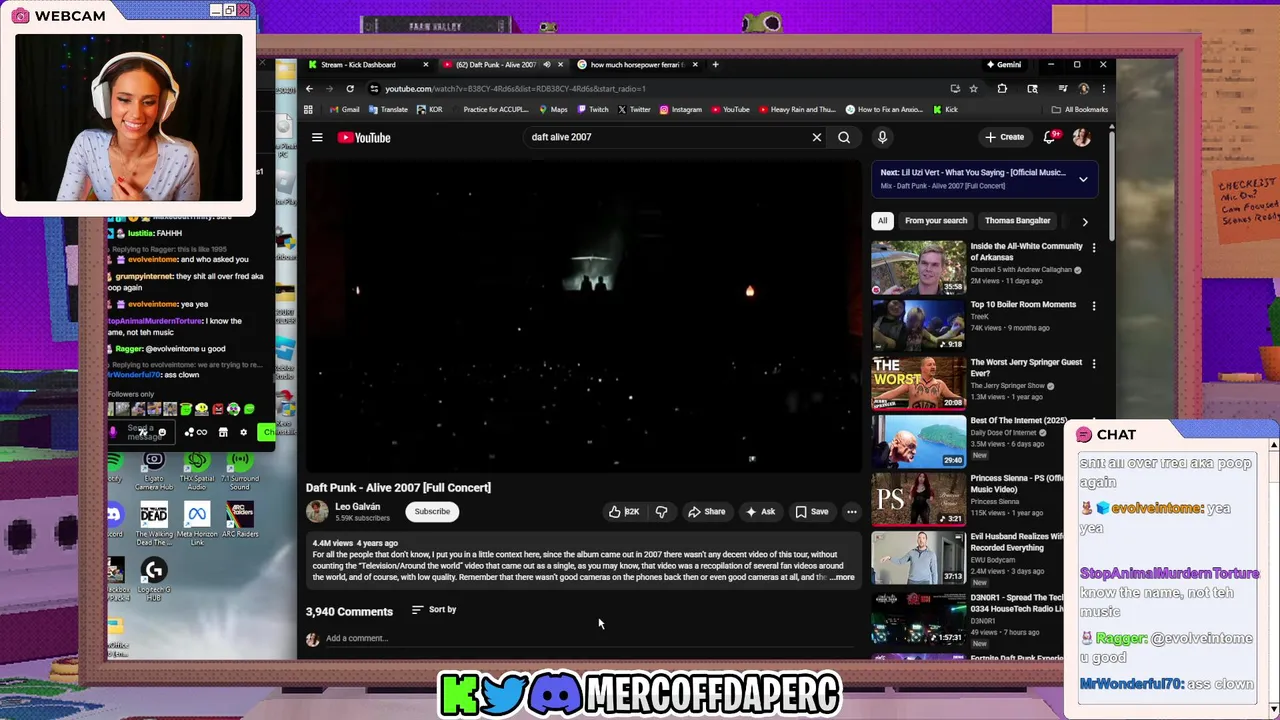Subscribe to Leo Galván channel
1280x720 pixels.
(x=432, y=512)
